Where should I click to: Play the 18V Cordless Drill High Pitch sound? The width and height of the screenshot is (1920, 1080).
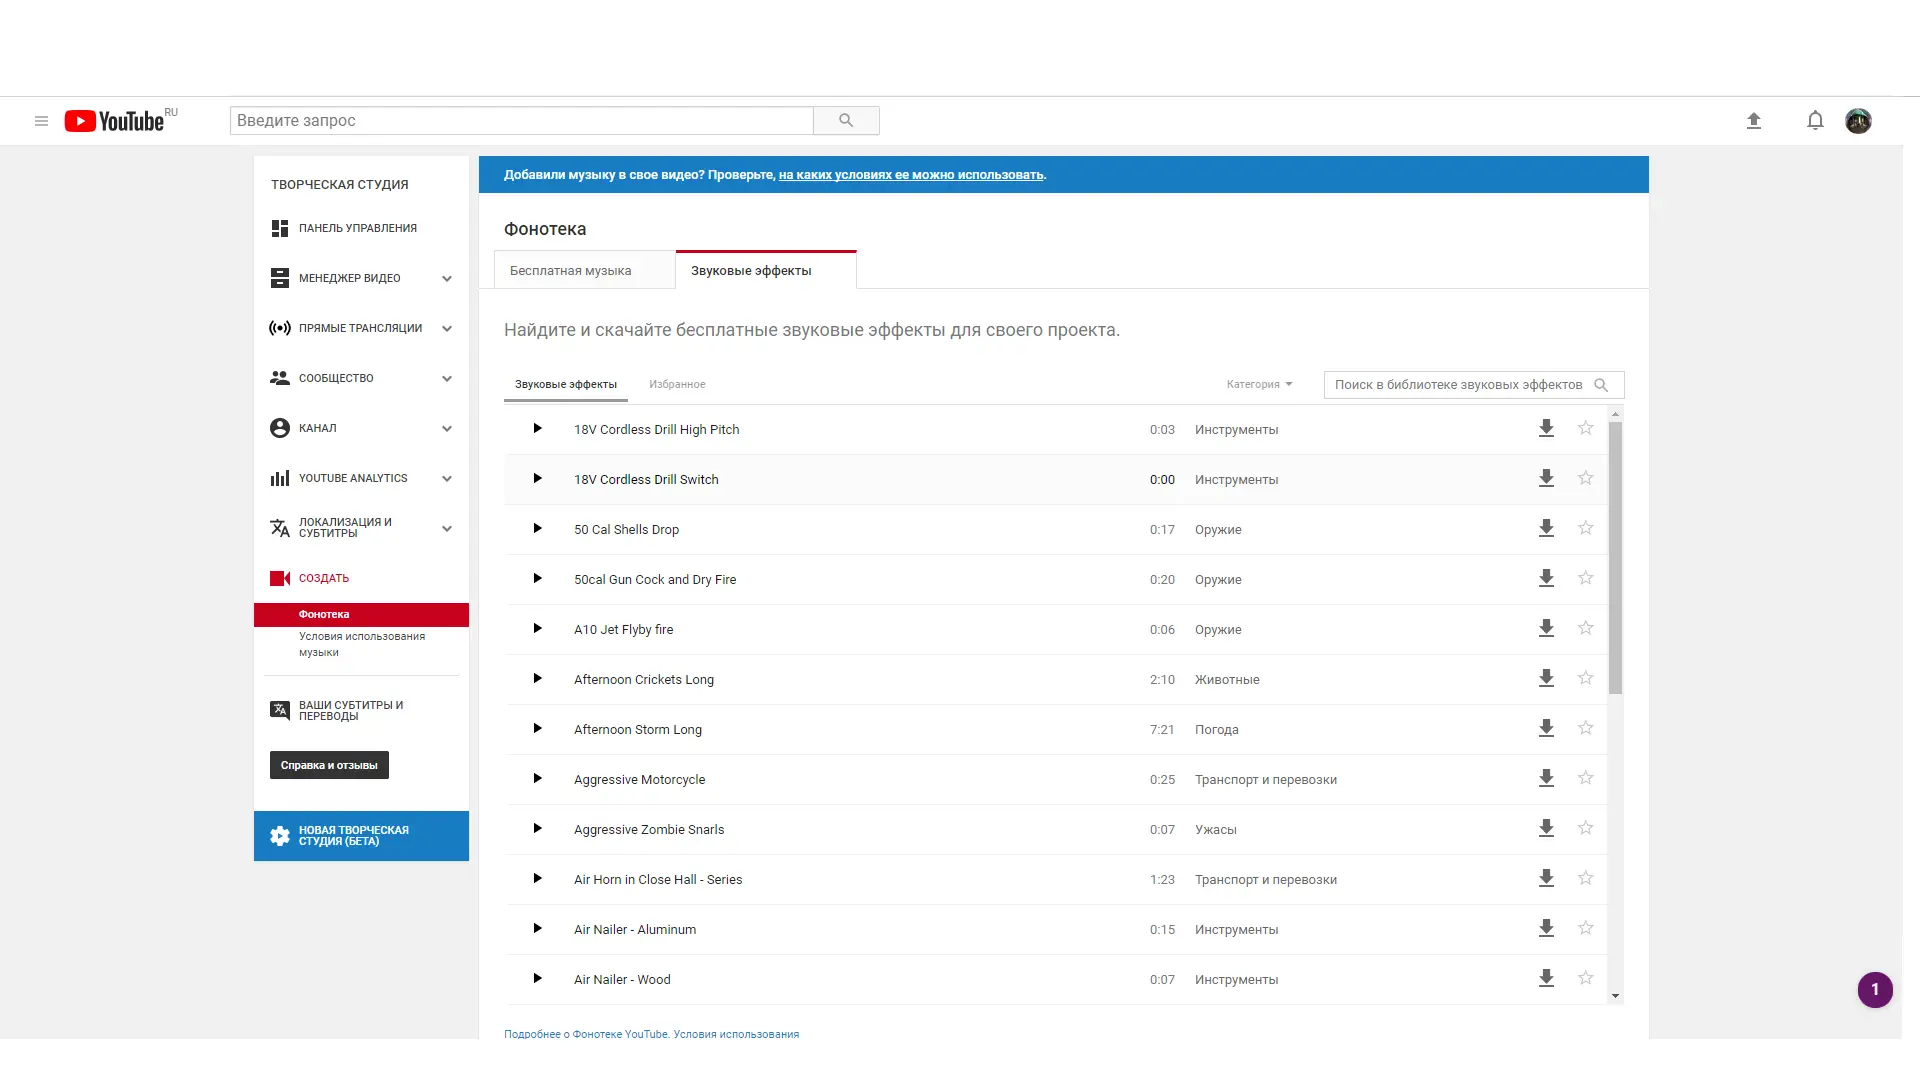[537, 429]
